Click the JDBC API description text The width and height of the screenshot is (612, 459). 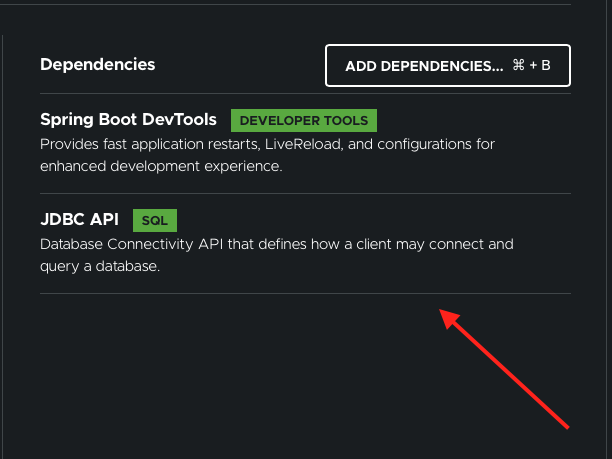(276, 244)
